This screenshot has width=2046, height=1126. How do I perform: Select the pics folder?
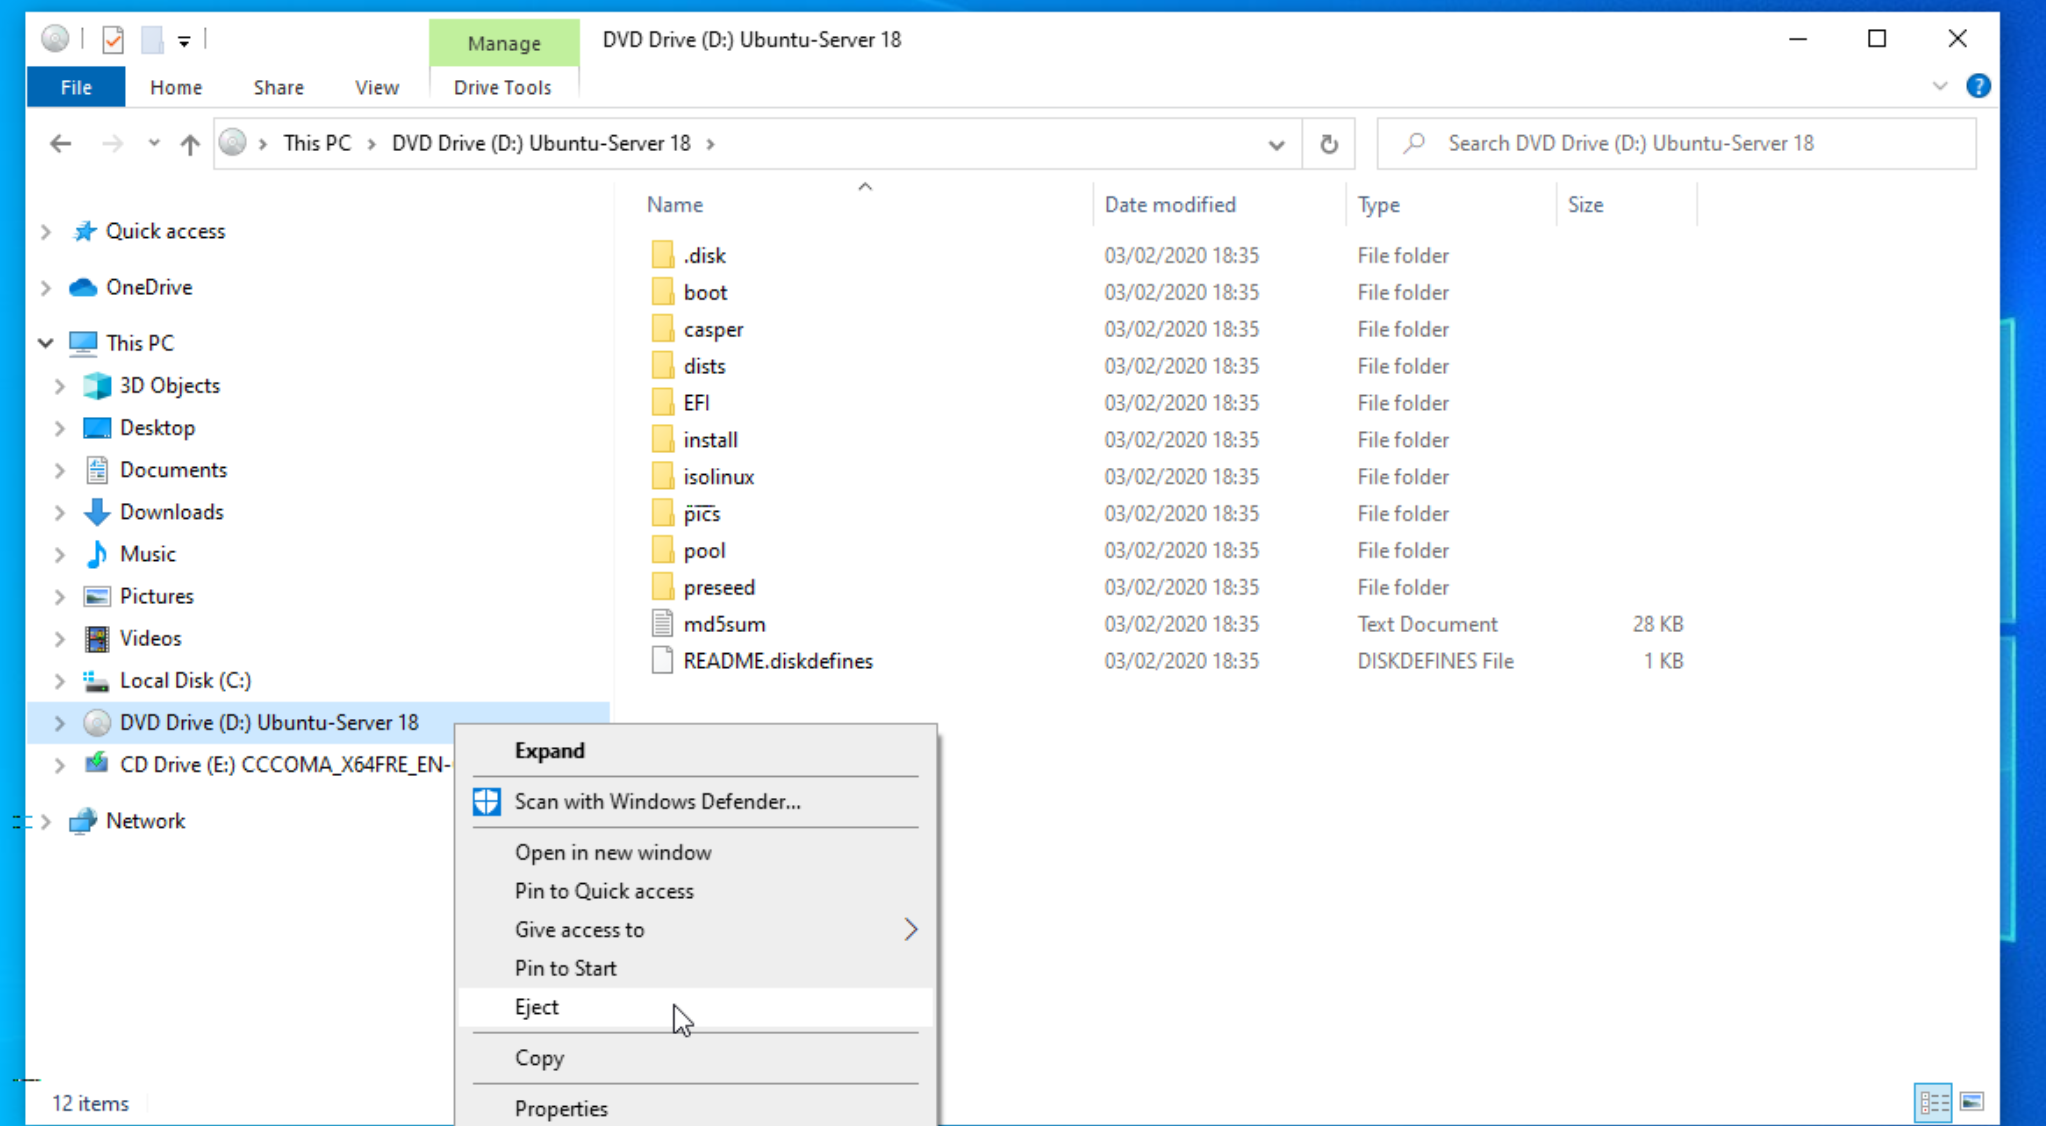(701, 514)
